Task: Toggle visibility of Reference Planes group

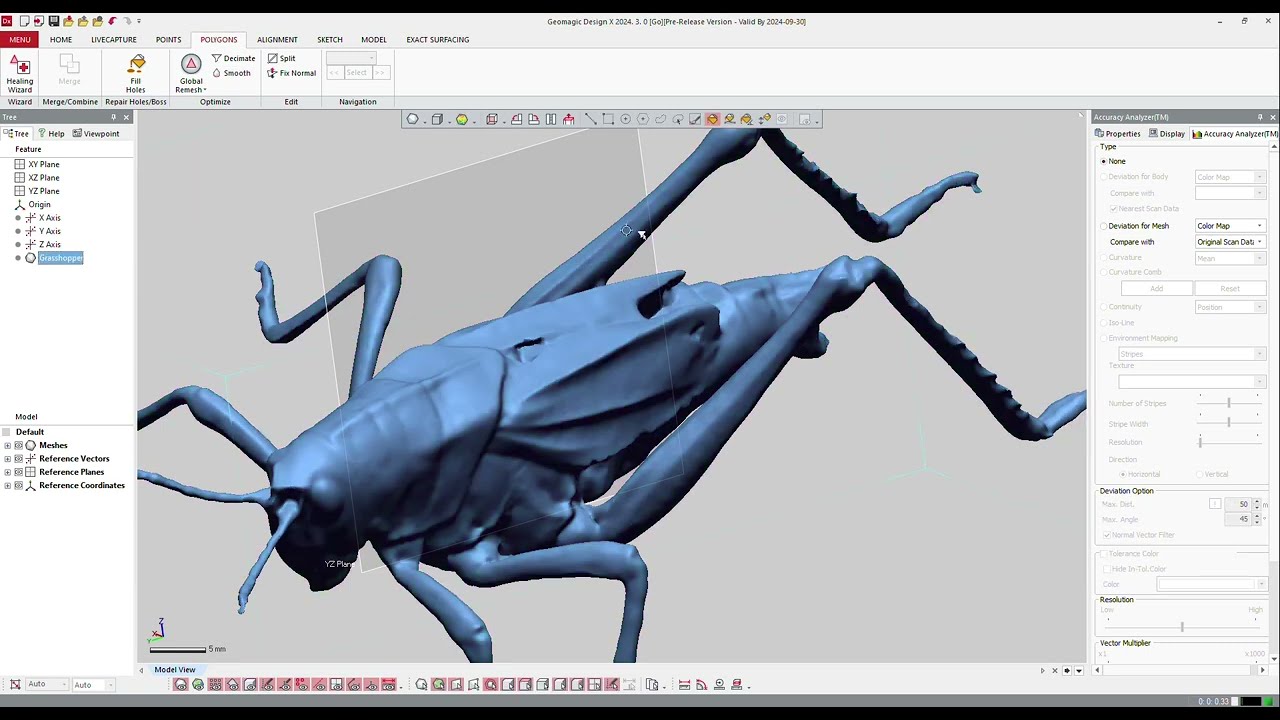Action: click(x=18, y=472)
